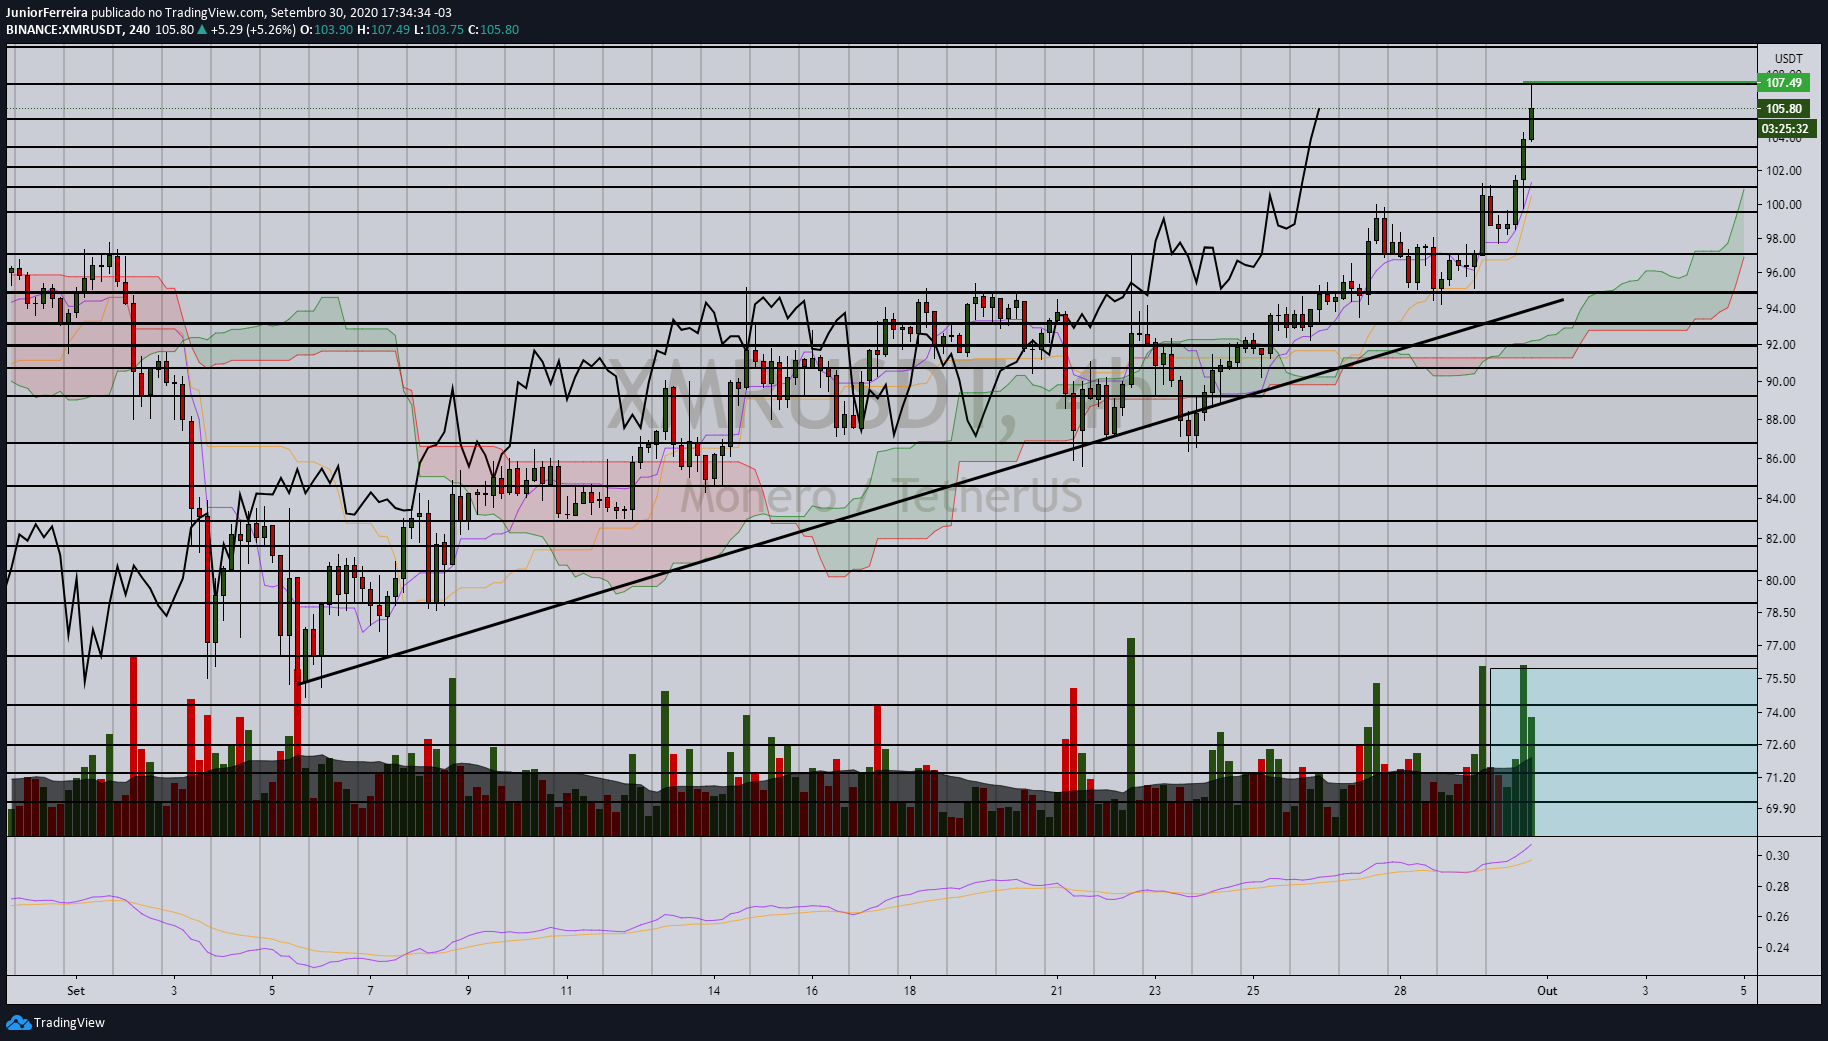Click the Out month label on time axis
1828x1041 pixels.
[x=1547, y=991]
